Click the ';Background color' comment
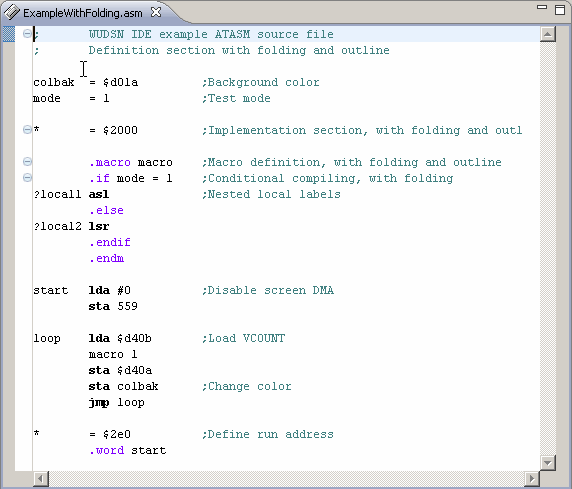This screenshot has height=489, width=572. point(261,82)
